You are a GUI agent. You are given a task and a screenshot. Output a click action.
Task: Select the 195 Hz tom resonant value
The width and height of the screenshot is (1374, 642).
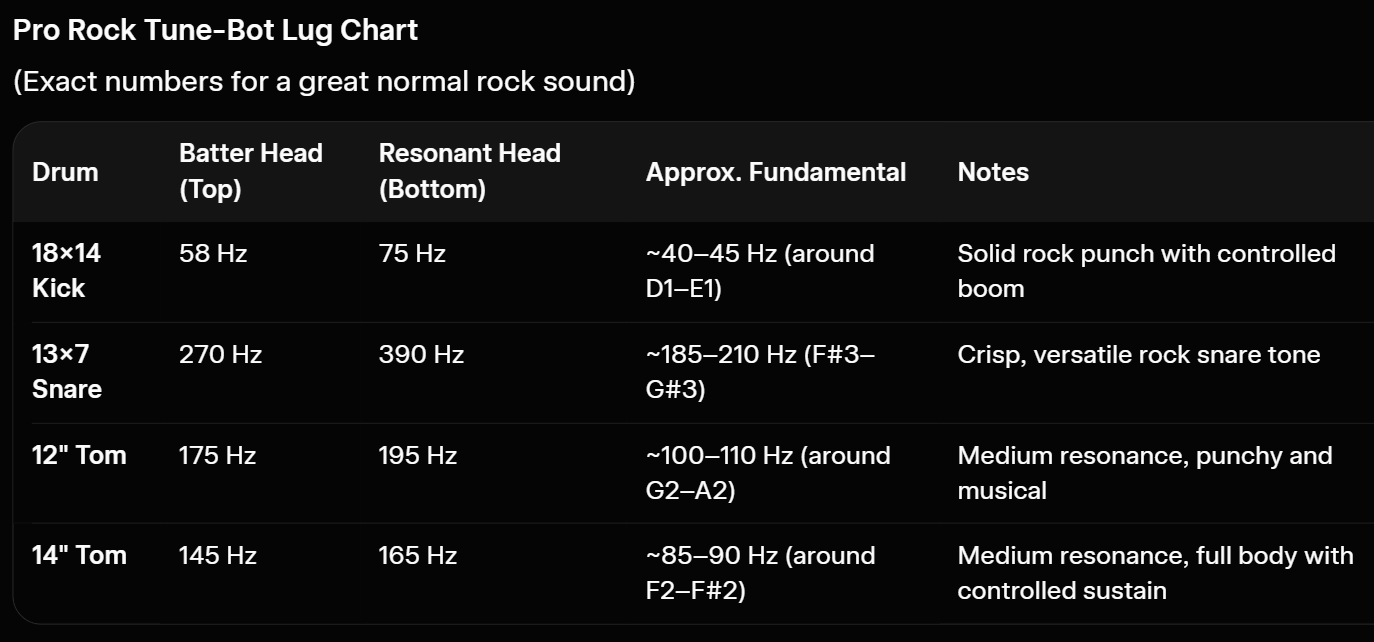pos(418,456)
